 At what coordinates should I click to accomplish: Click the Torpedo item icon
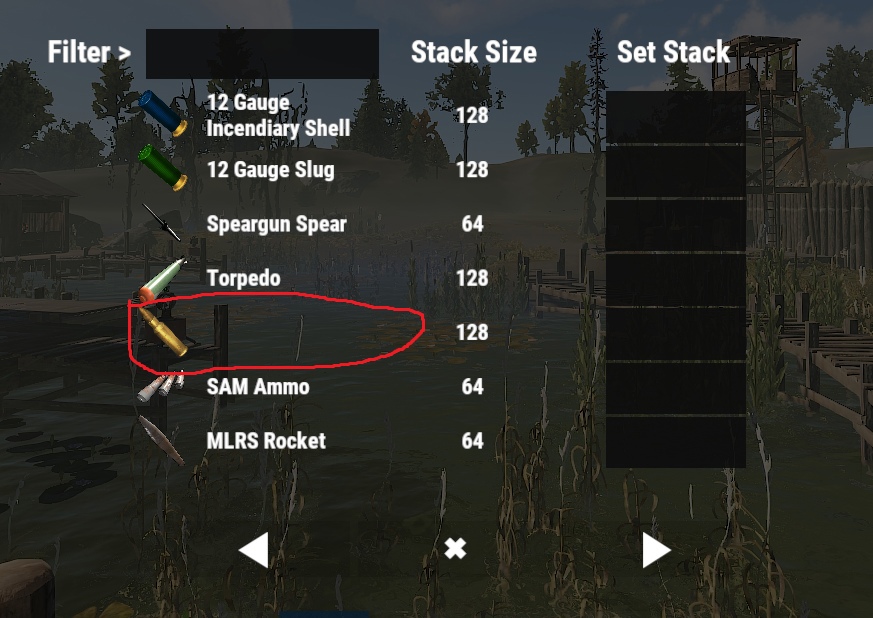click(x=162, y=279)
